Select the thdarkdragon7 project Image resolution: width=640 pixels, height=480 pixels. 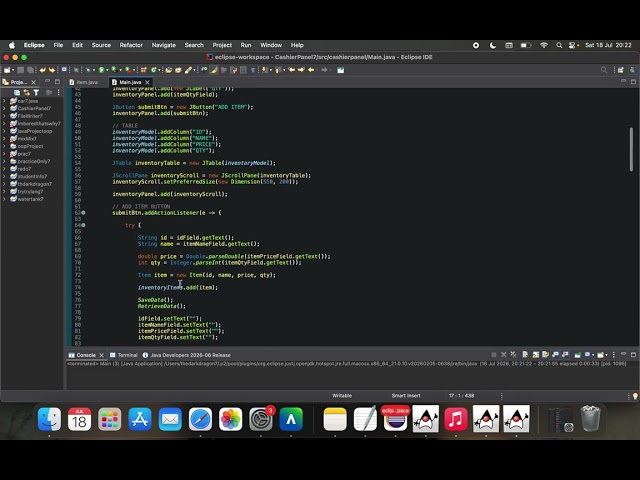click(35, 184)
